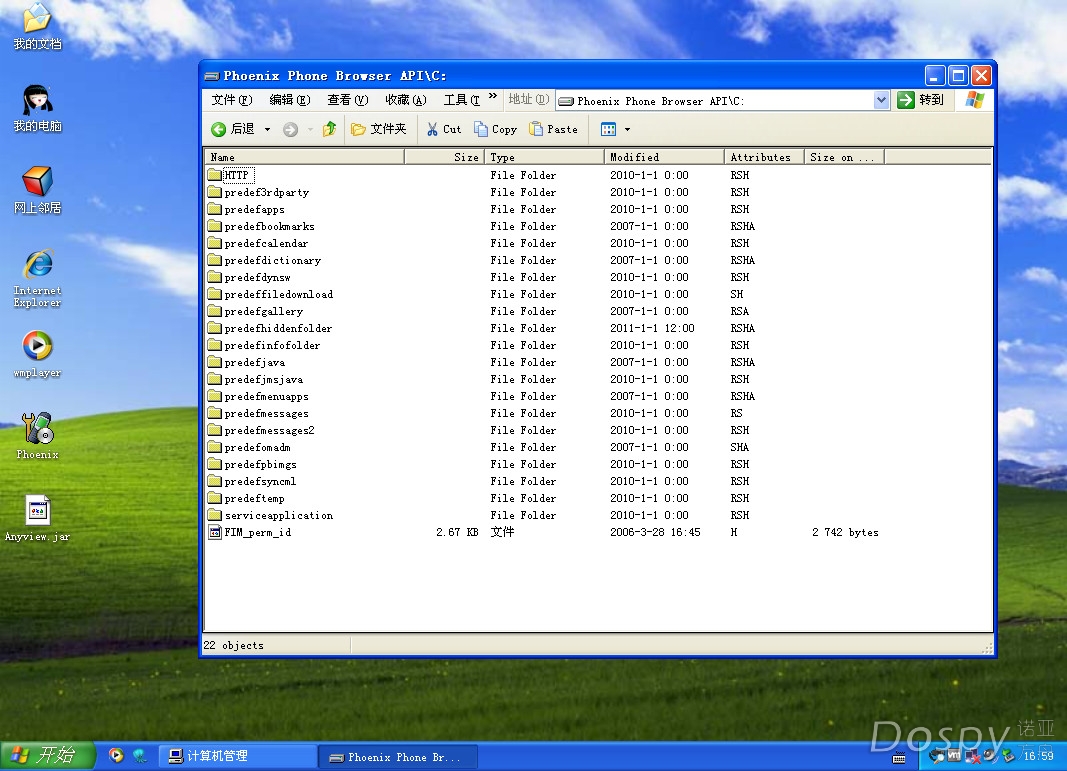Select the 网上邻居 desktop icon
Screen dimensions: 1067x771
click(x=37, y=191)
